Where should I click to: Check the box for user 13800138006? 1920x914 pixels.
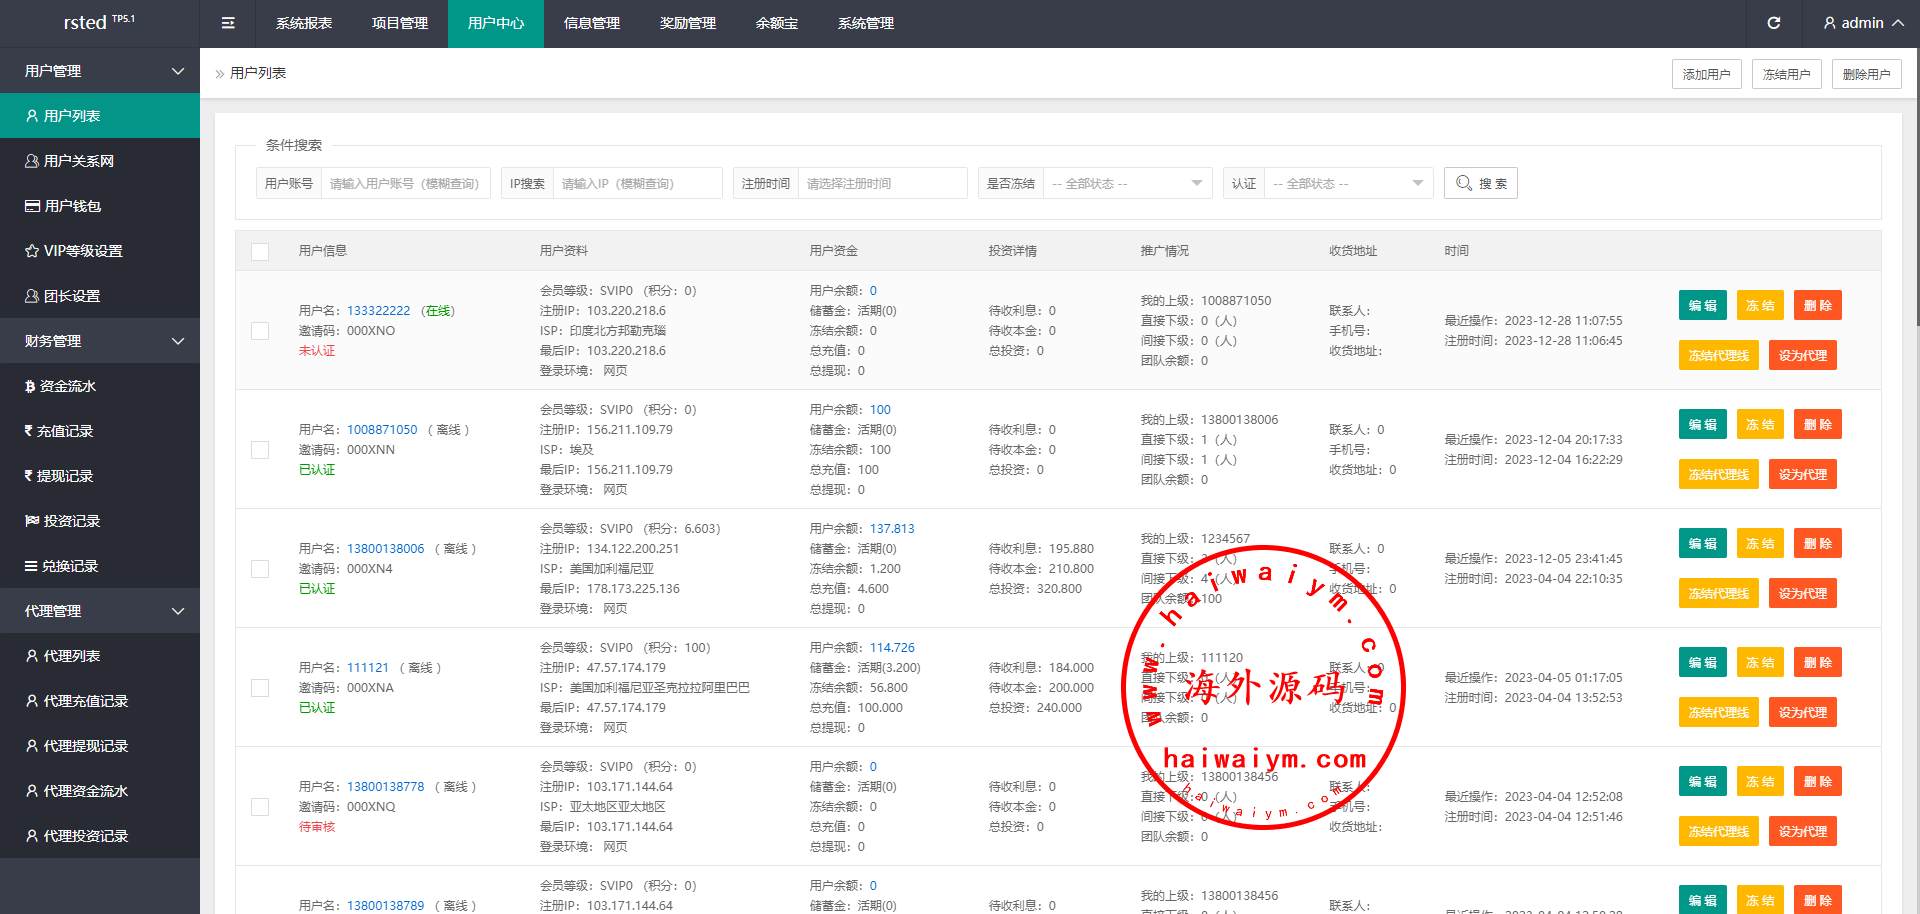(x=260, y=569)
